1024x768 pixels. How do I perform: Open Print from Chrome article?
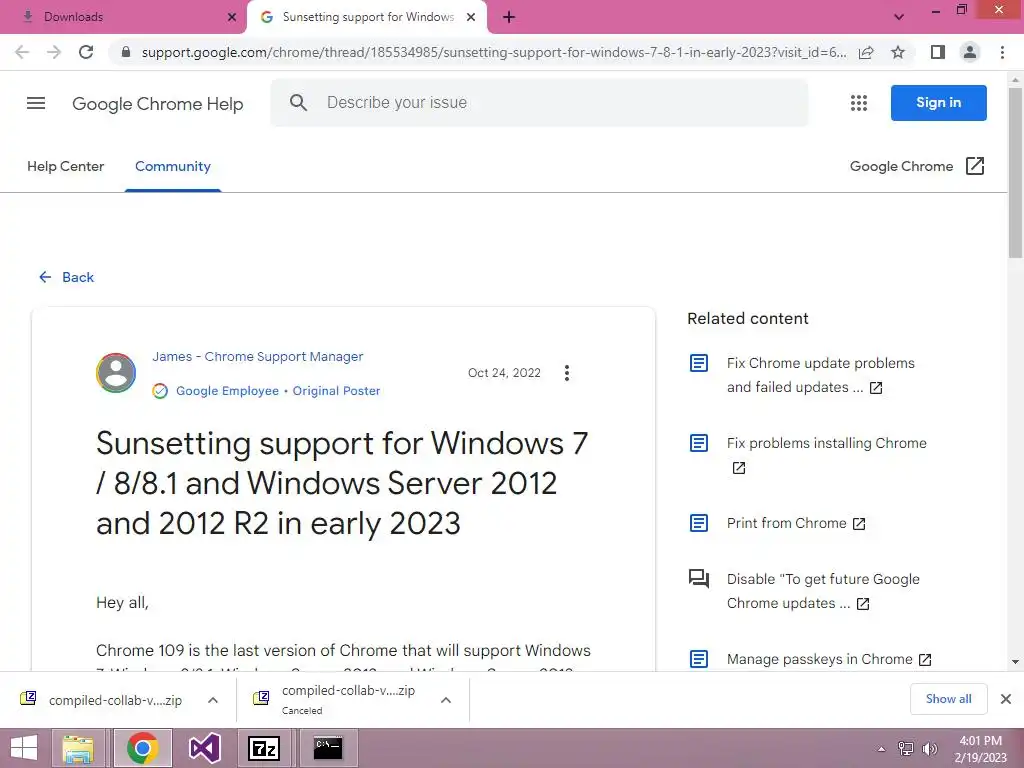click(x=796, y=523)
